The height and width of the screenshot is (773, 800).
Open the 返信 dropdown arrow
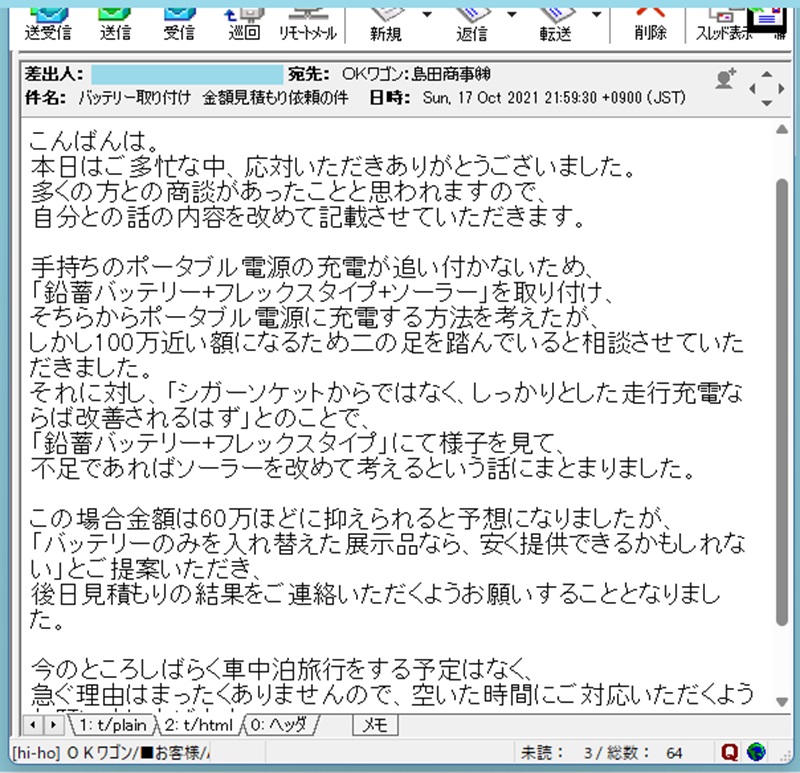point(513,14)
